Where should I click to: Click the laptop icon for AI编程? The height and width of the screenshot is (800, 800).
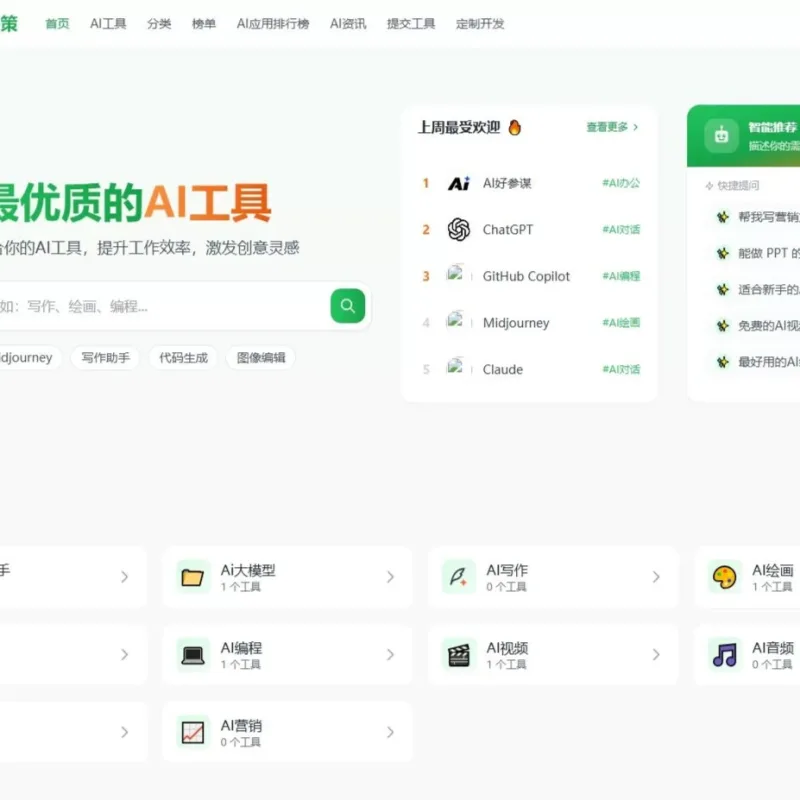tap(193, 655)
